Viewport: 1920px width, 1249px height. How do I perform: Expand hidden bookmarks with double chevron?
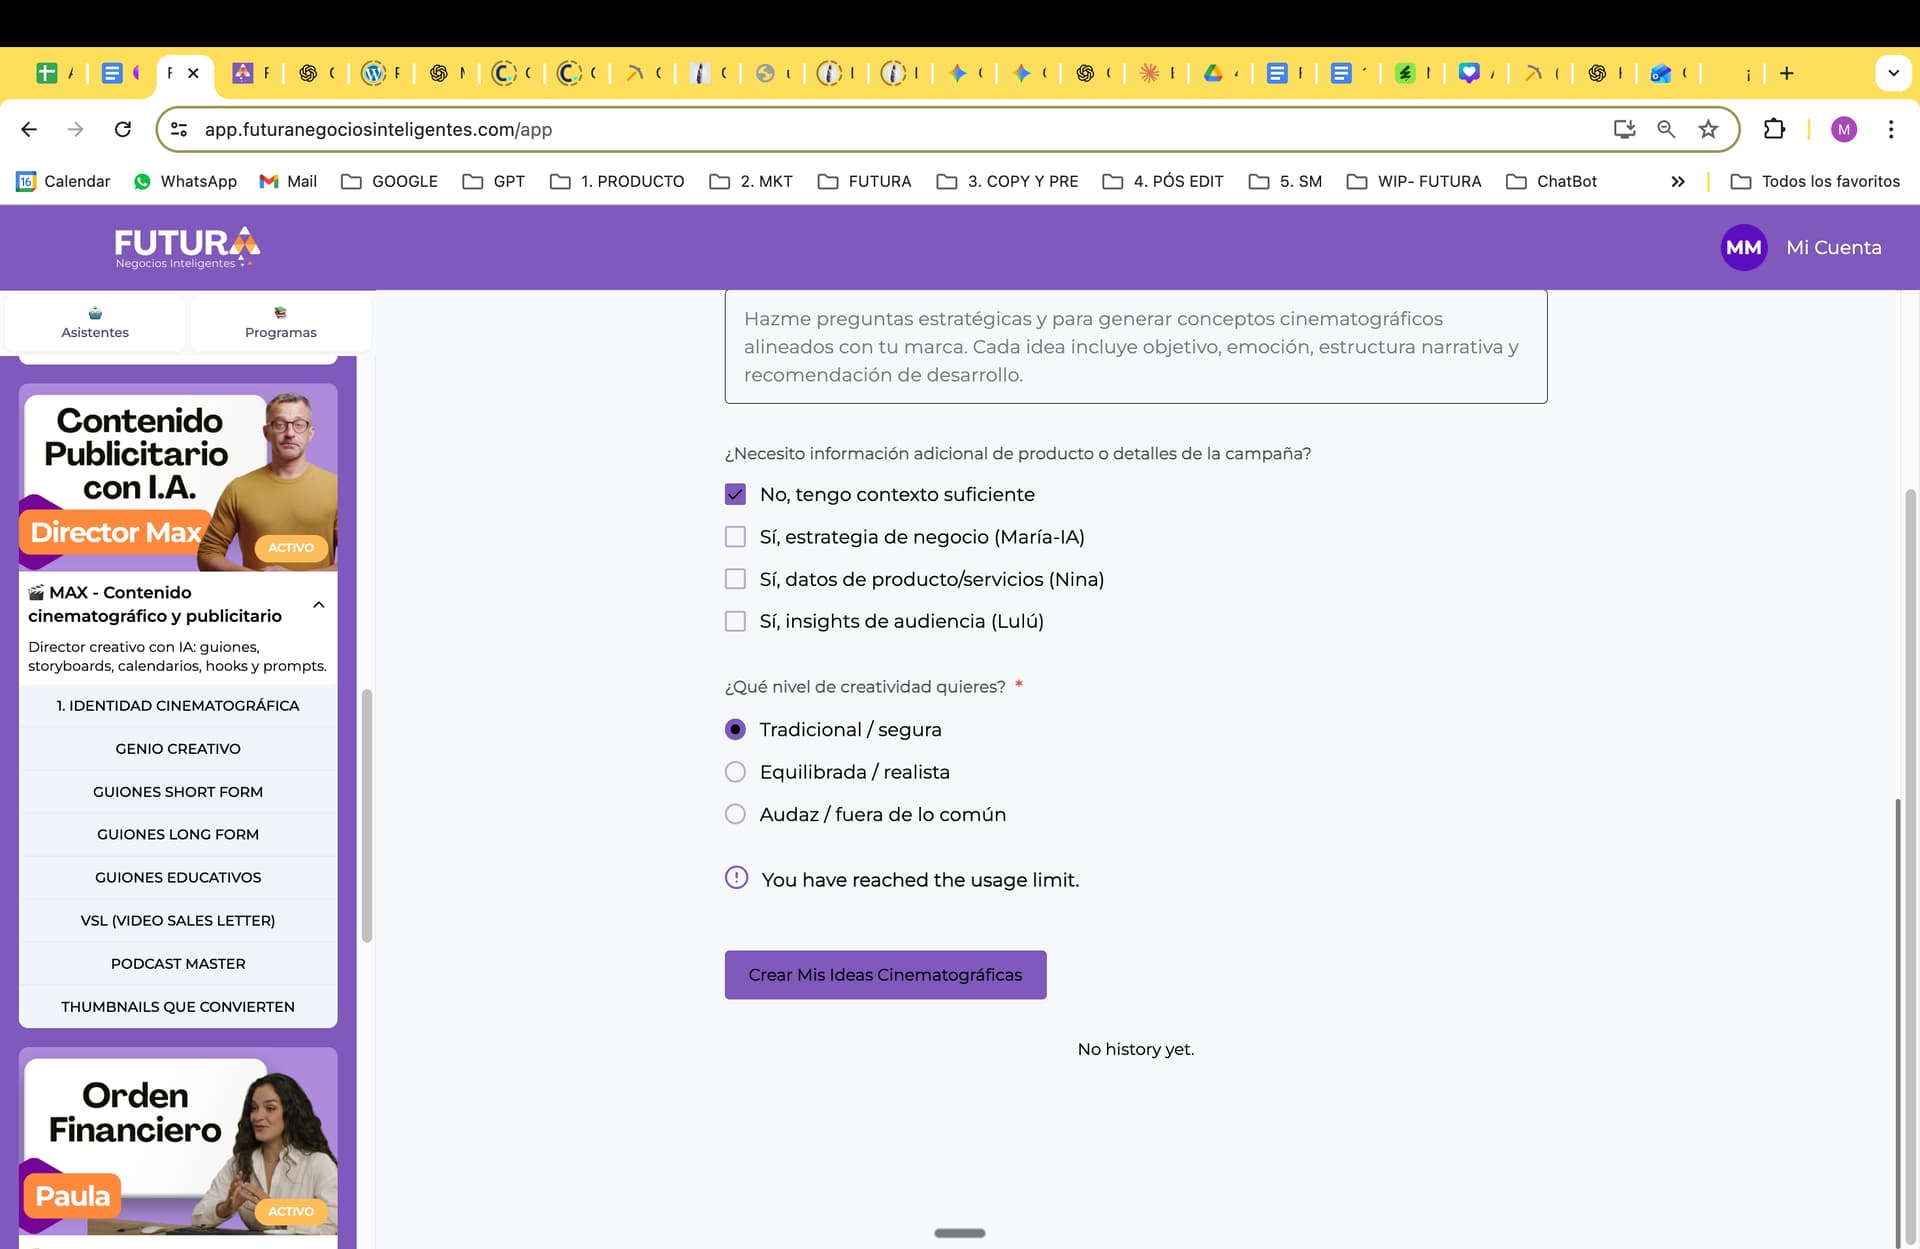(x=1677, y=181)
